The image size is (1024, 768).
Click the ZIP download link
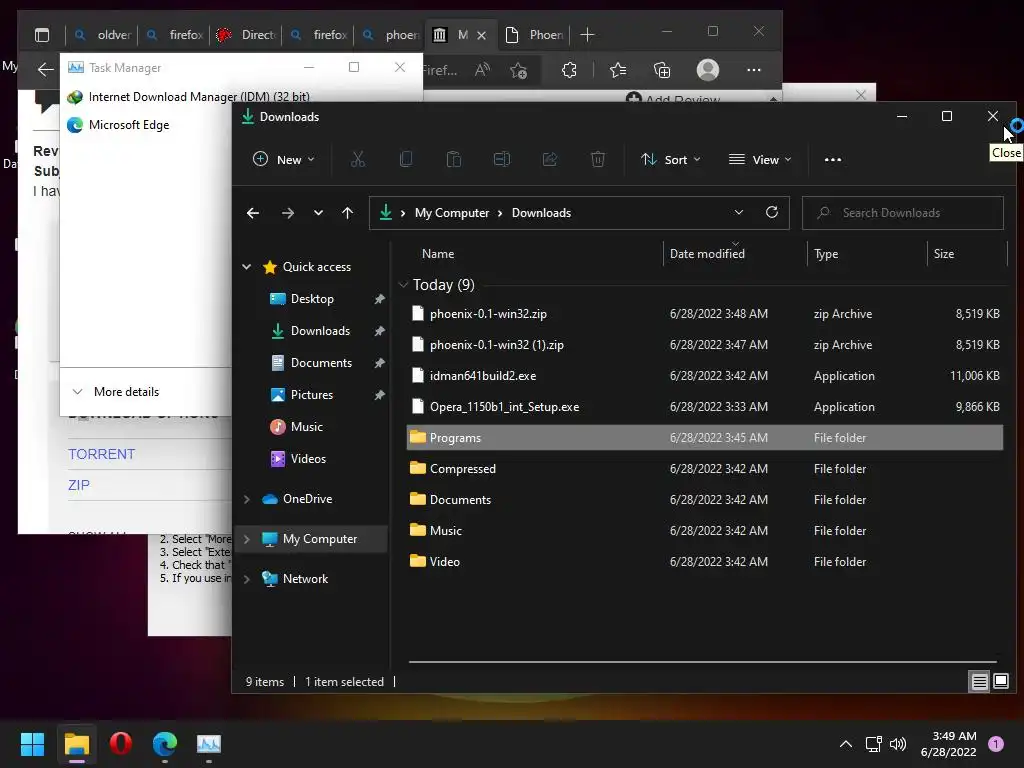pyautogui.click(x=79, y=485)
